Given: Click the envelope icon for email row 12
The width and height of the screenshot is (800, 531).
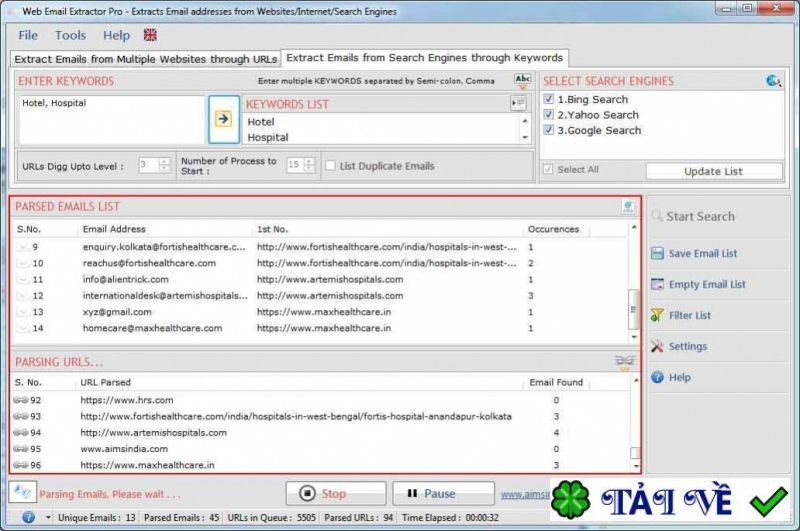Looking at the screenshot, I should (21, 296).
